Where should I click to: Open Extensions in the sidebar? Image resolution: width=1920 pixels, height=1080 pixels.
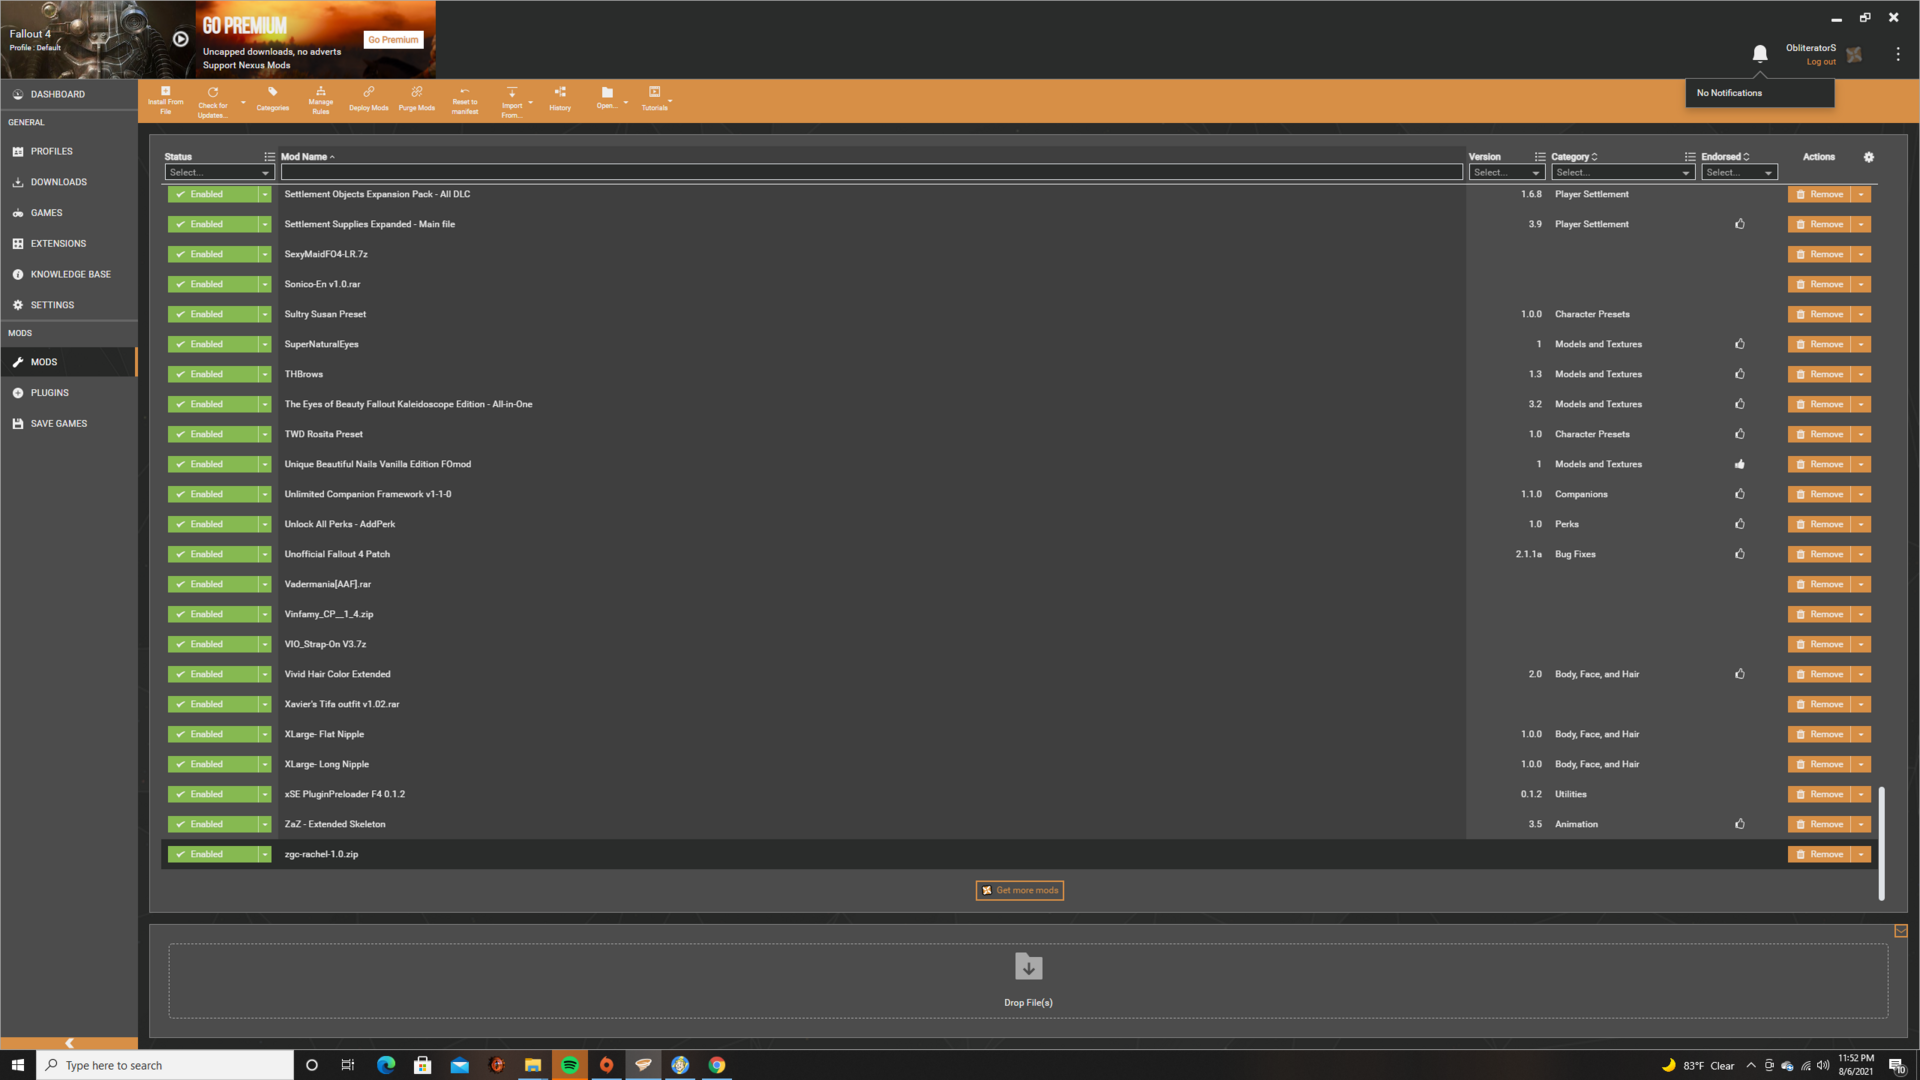[68, 243]
